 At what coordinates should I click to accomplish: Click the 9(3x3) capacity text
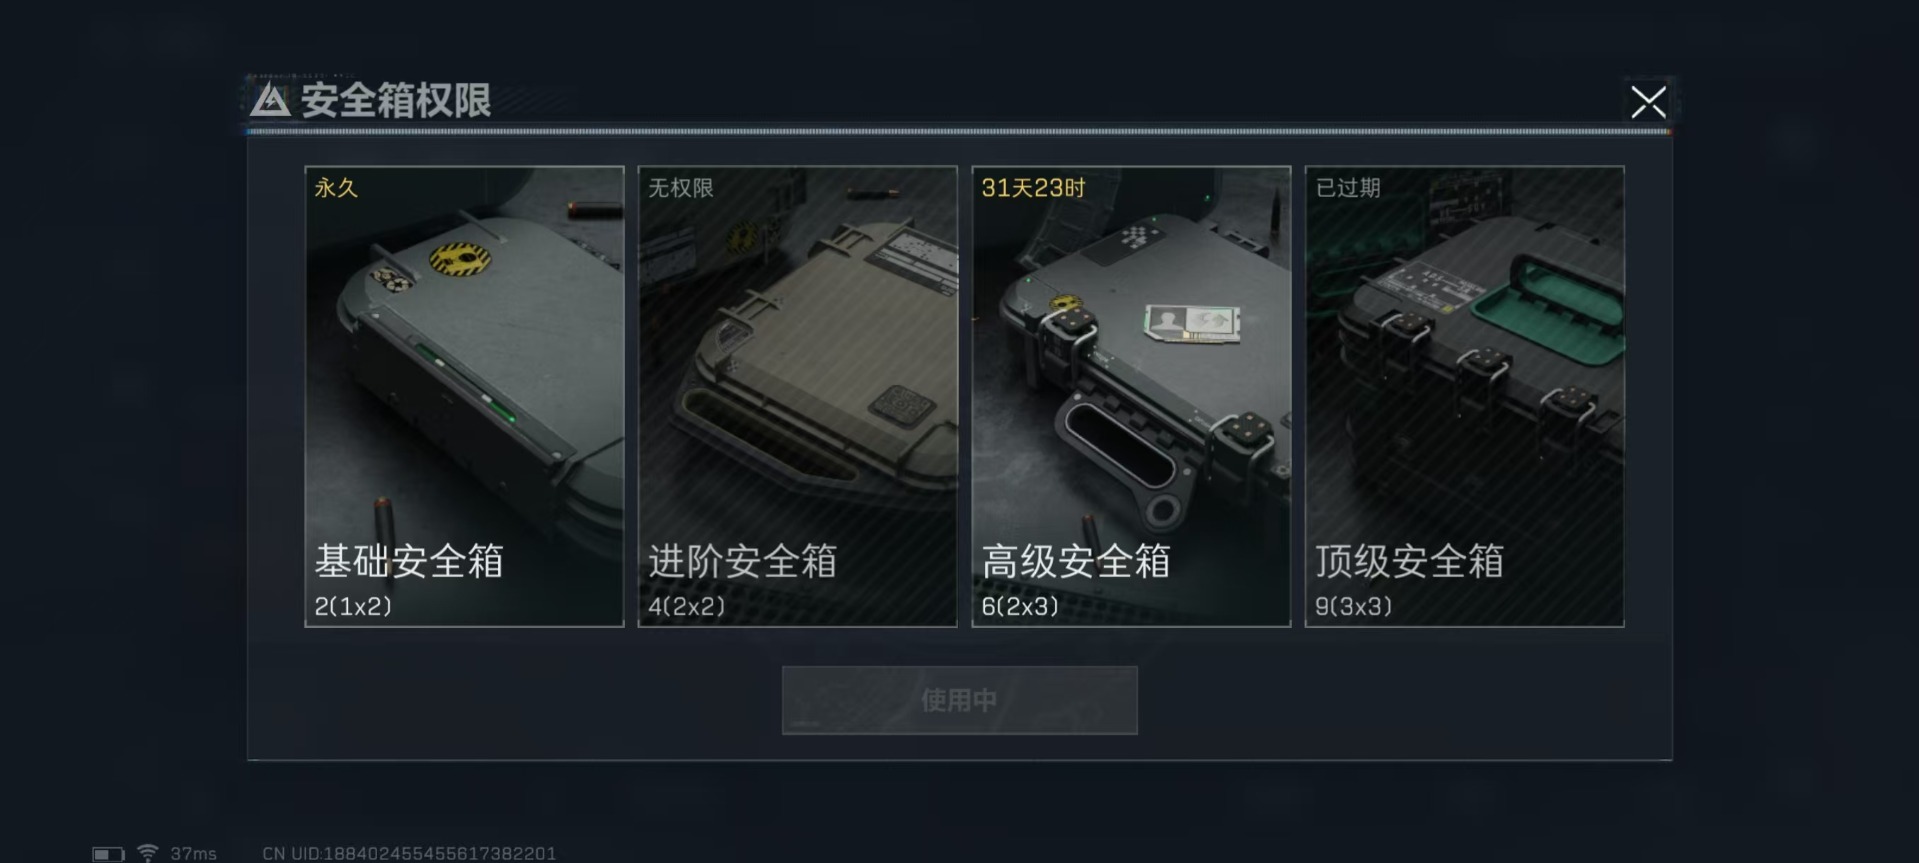pos(1353,606)
